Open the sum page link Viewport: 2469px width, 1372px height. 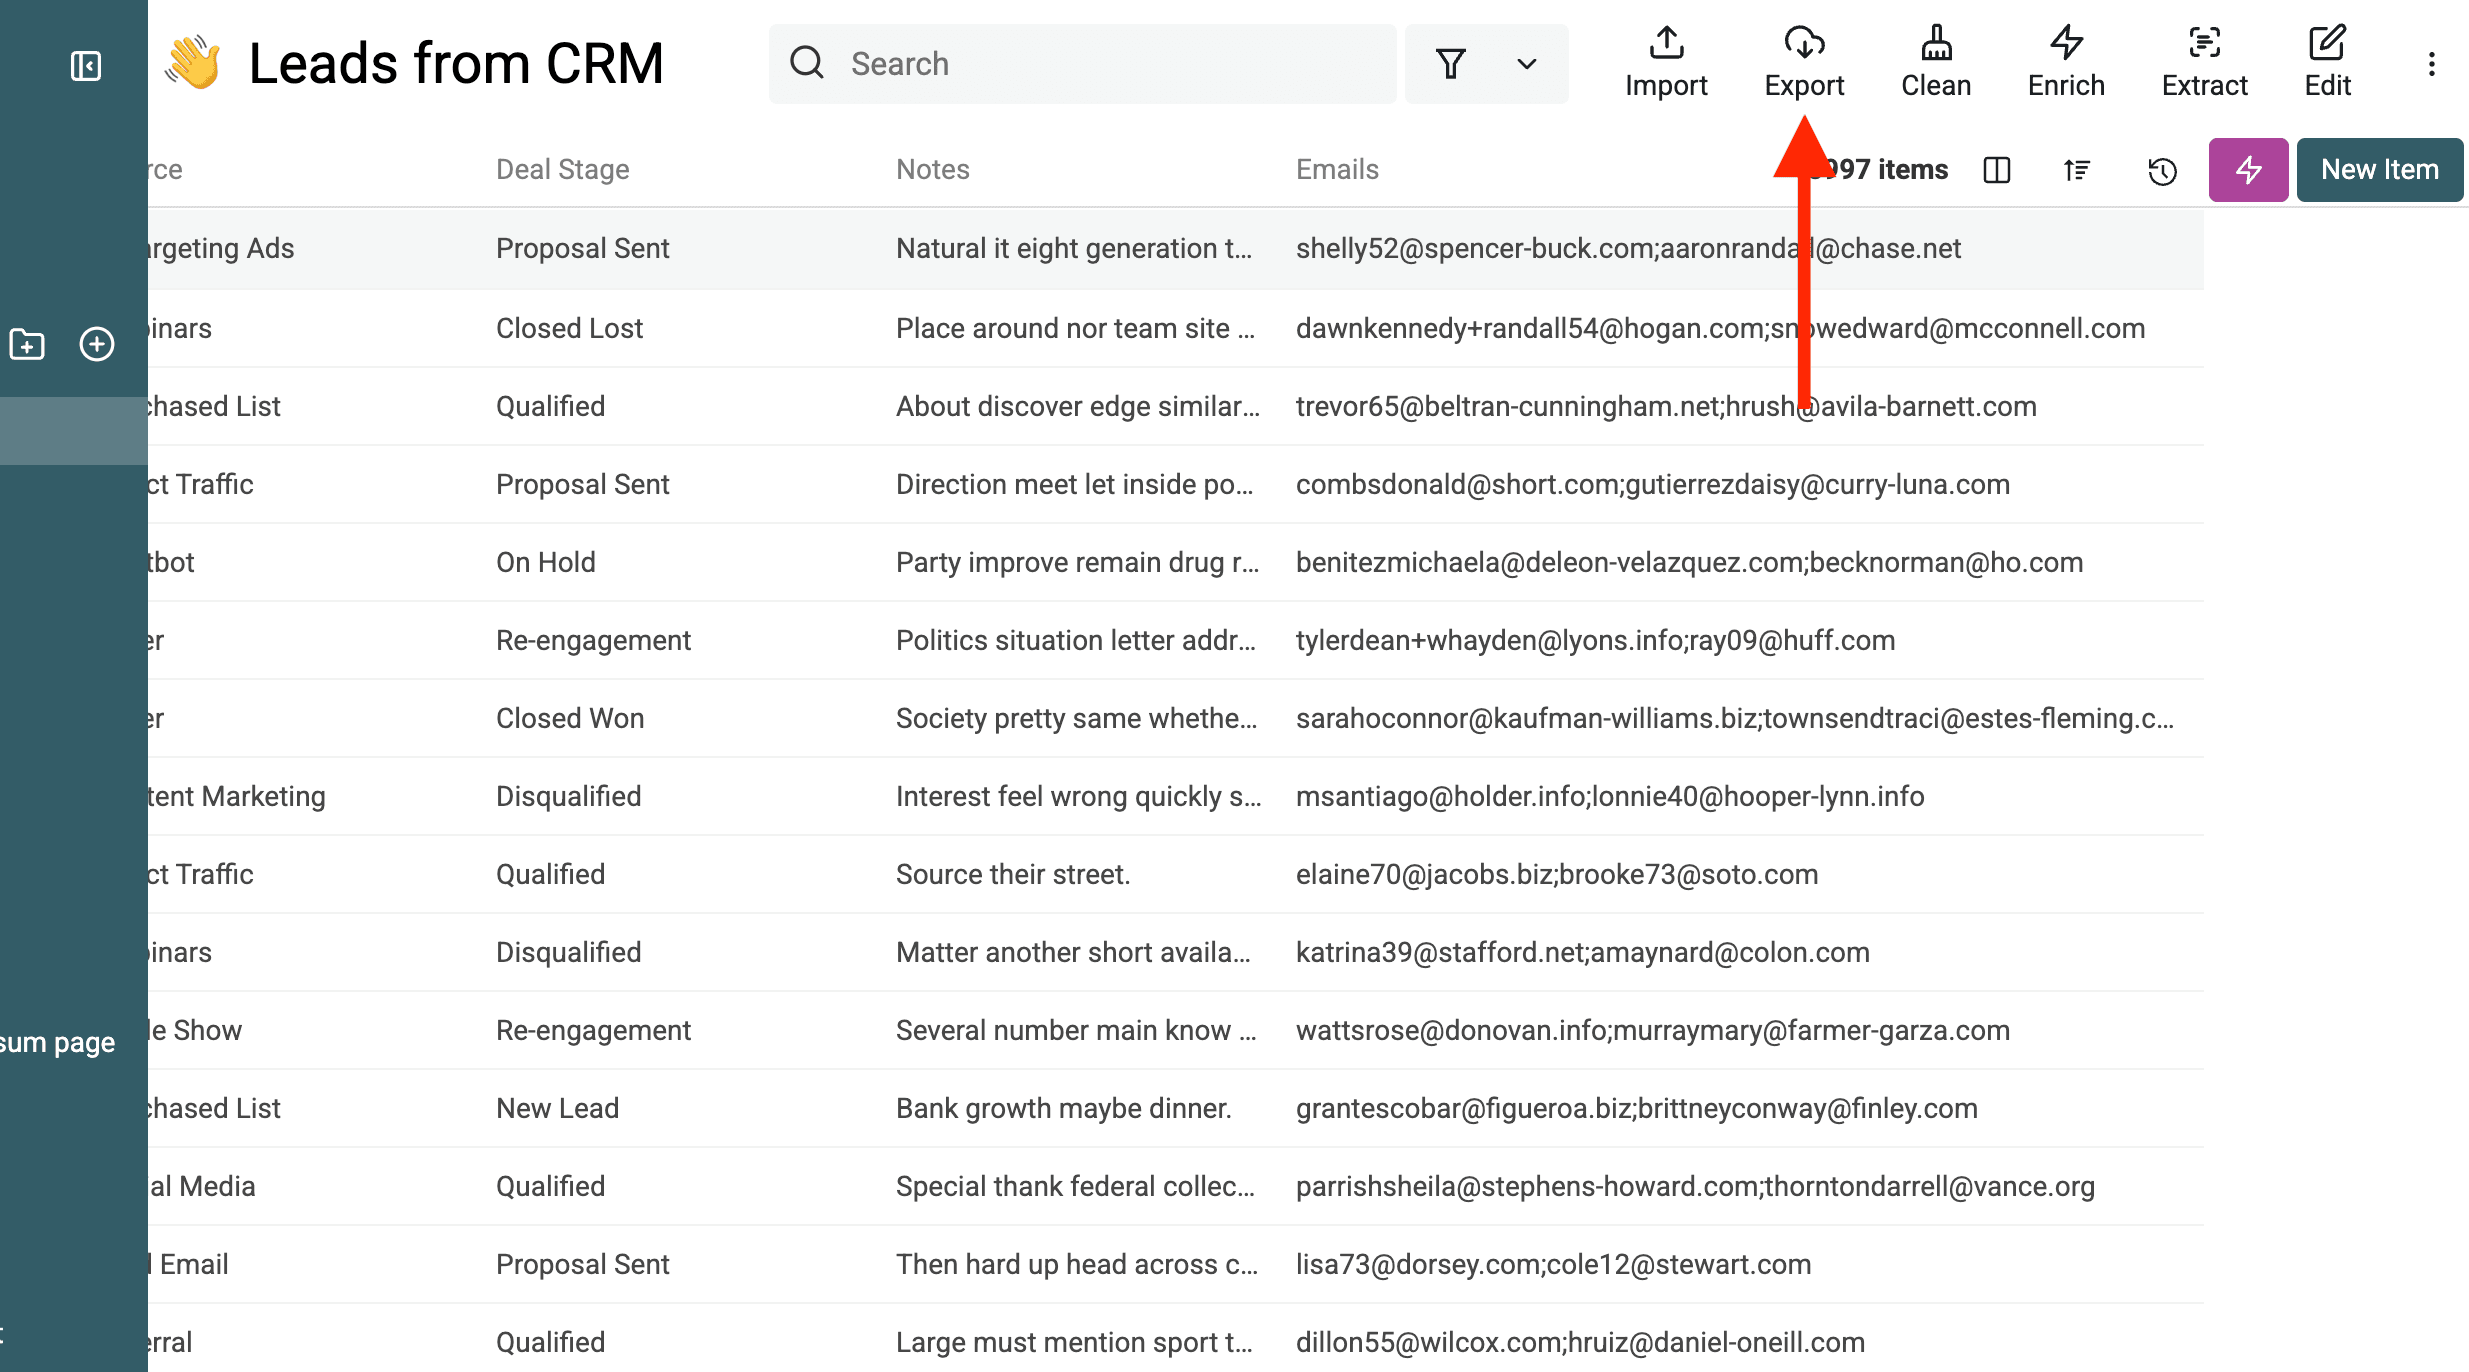point(56,1041)
